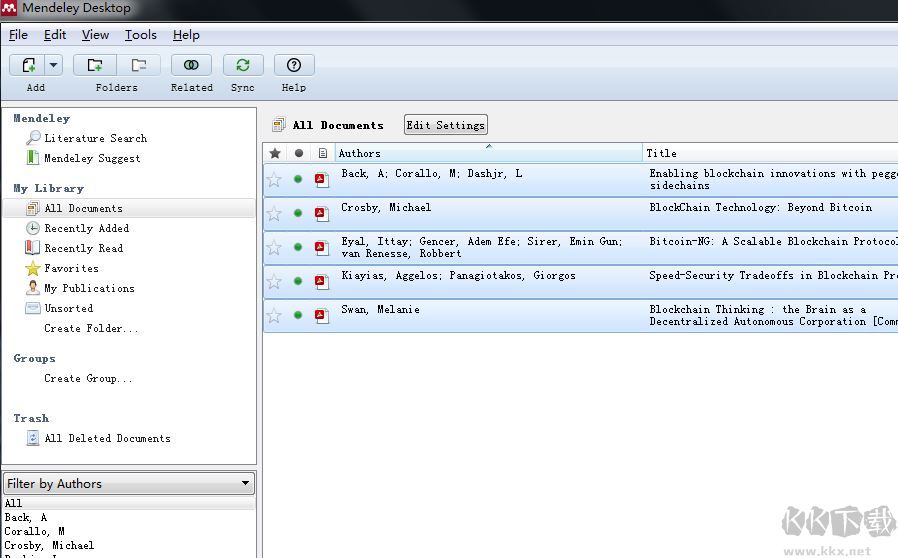Open My Publications in sidebar

[x=89, y=288]
